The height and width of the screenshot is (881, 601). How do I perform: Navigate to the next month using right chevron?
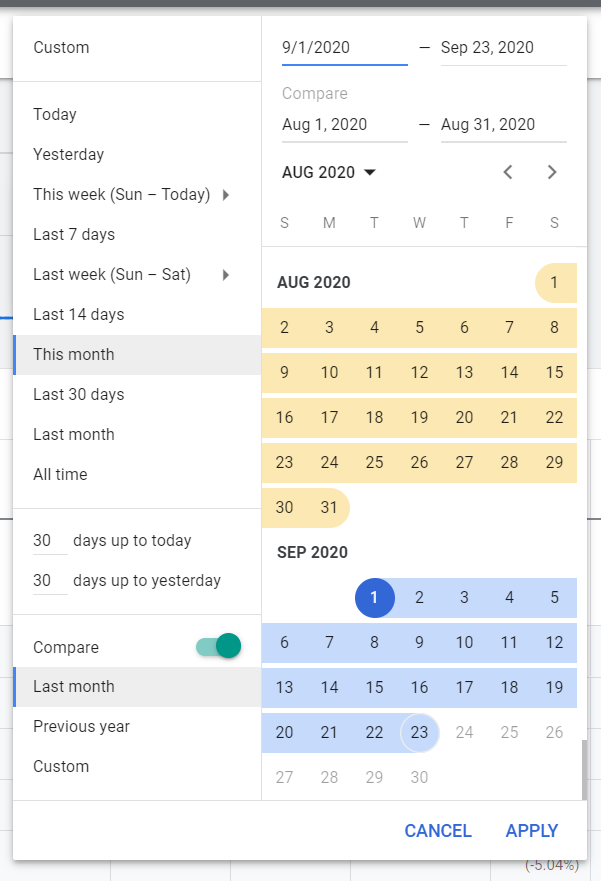(552, 172)
